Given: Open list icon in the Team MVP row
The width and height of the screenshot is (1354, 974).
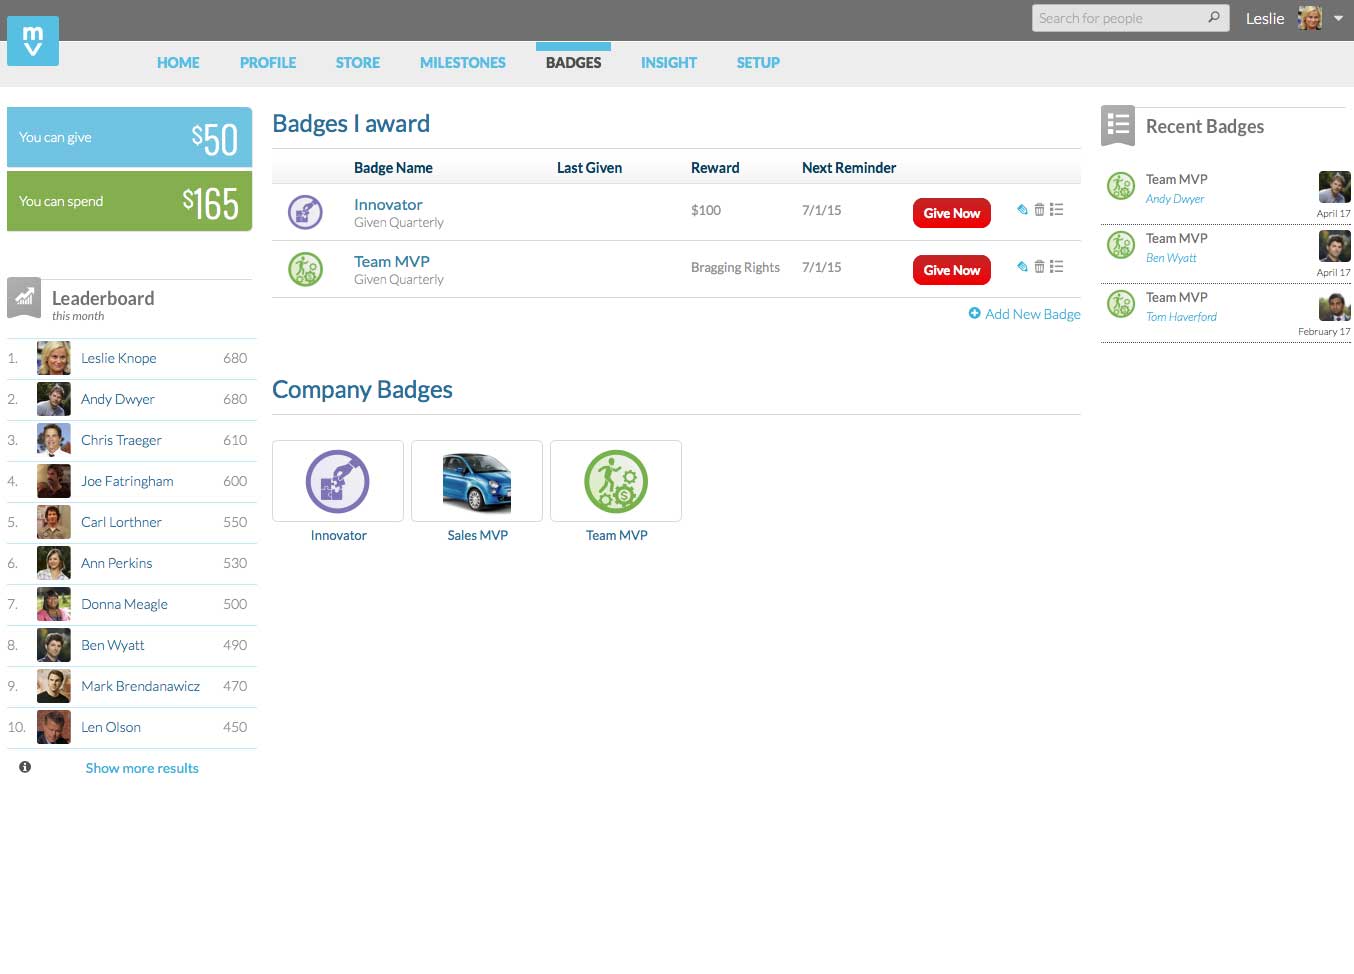Looking at the screenshot, I should point(1056,267).
